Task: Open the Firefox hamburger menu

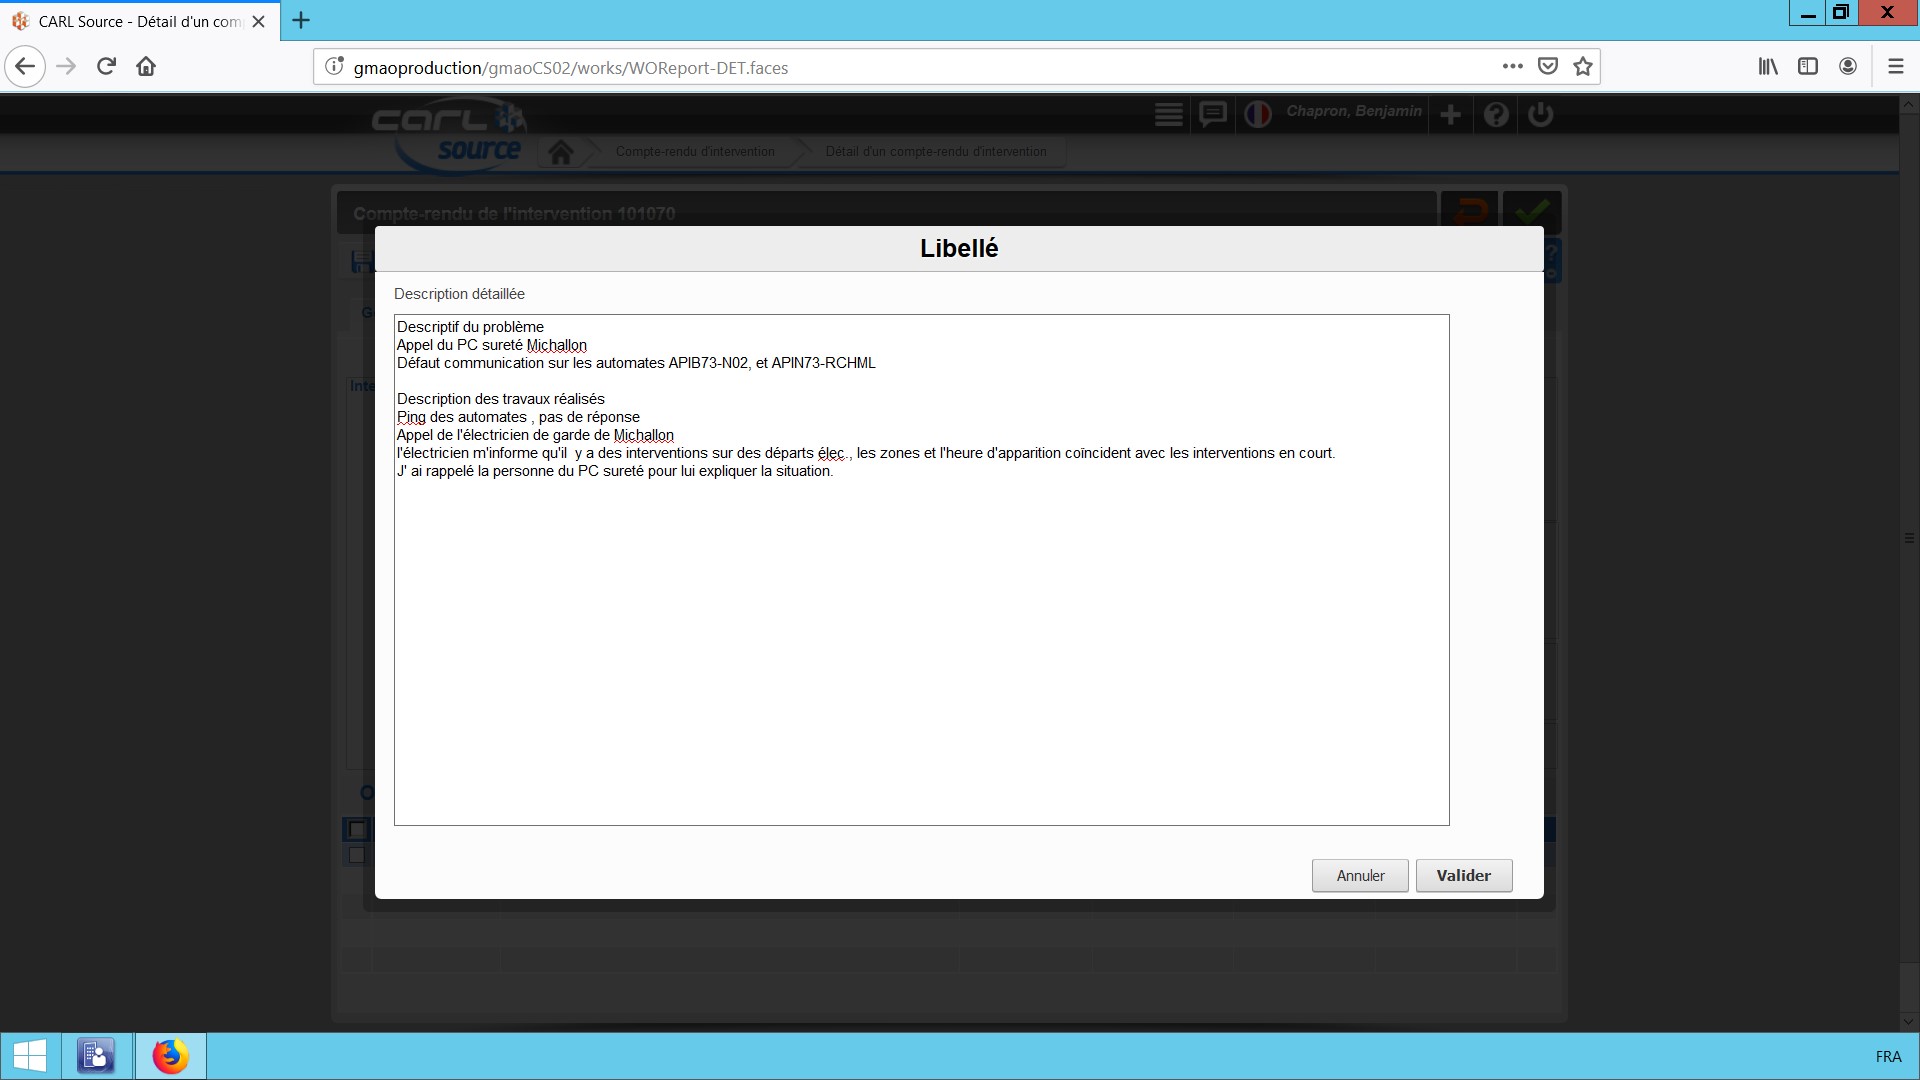Action: click(1895, 67)
